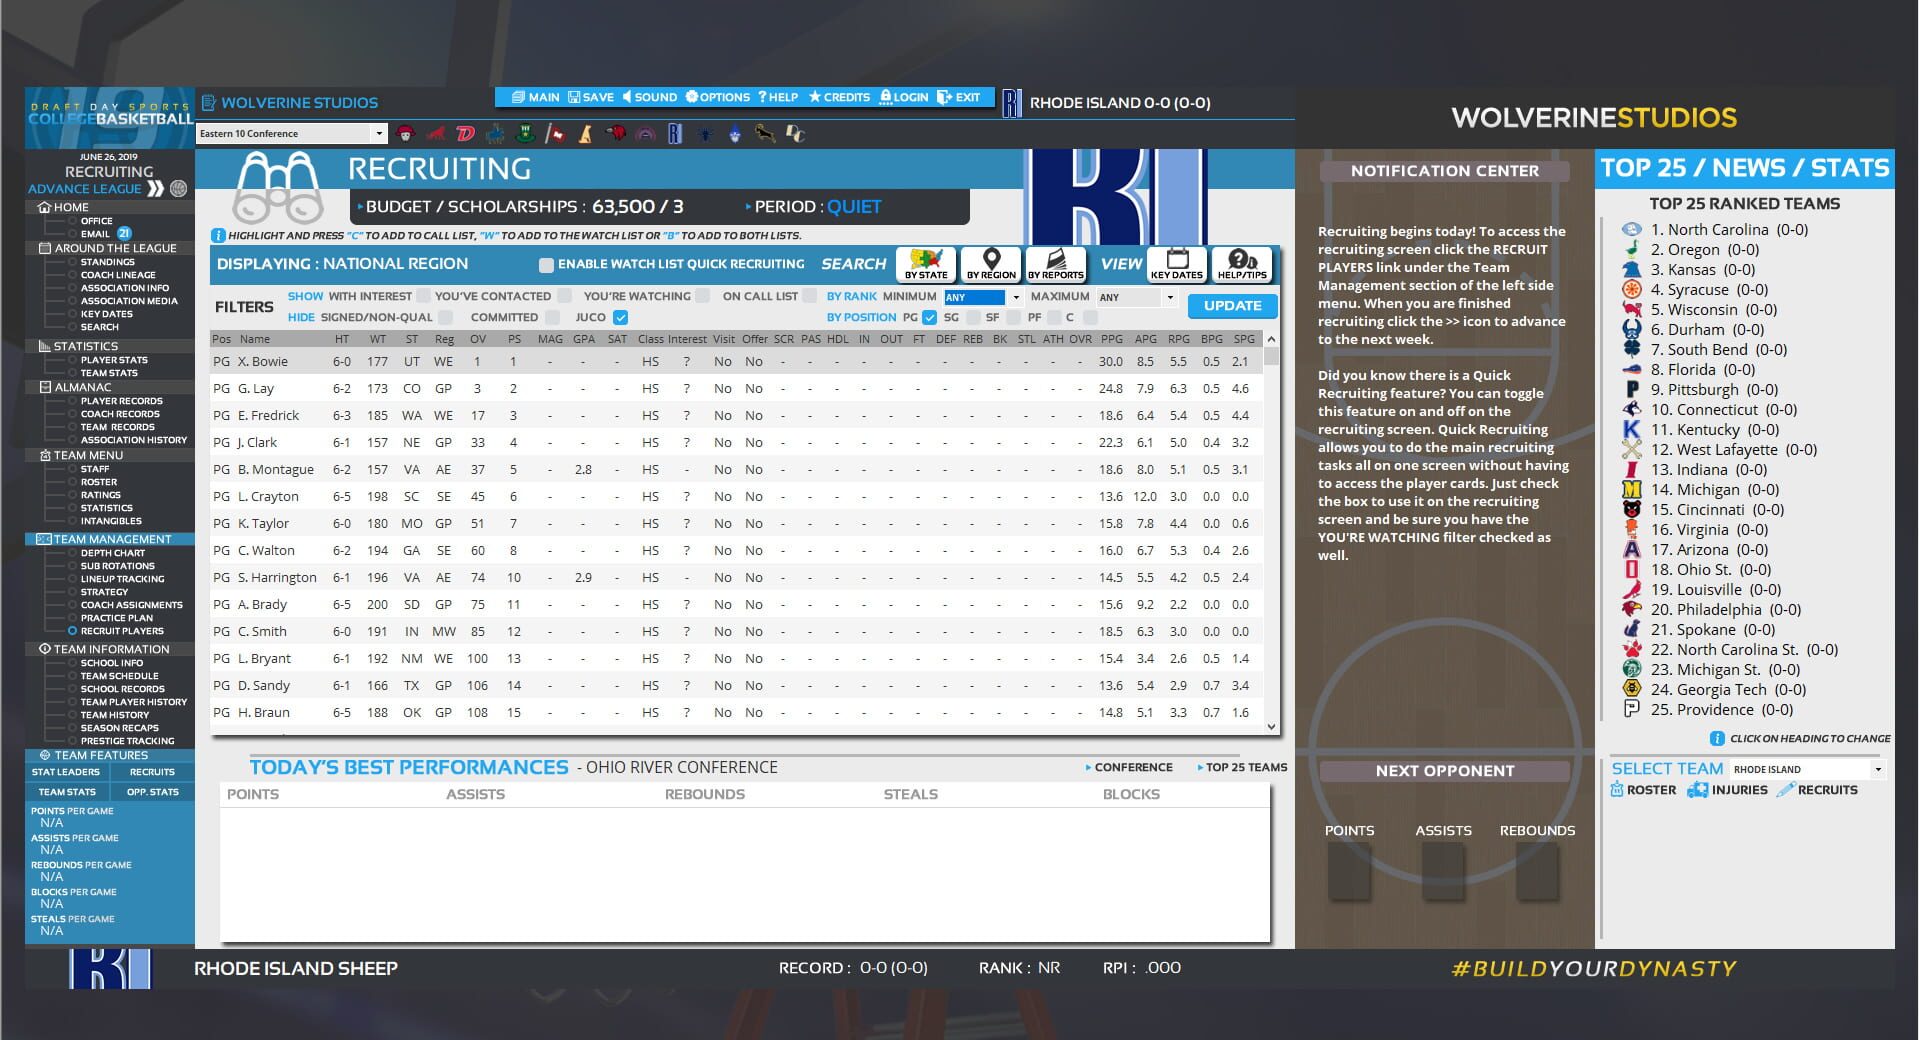Uncheck the JUCO filter
This screenshot has height=1040, width=1920.
tap(621, 317)
